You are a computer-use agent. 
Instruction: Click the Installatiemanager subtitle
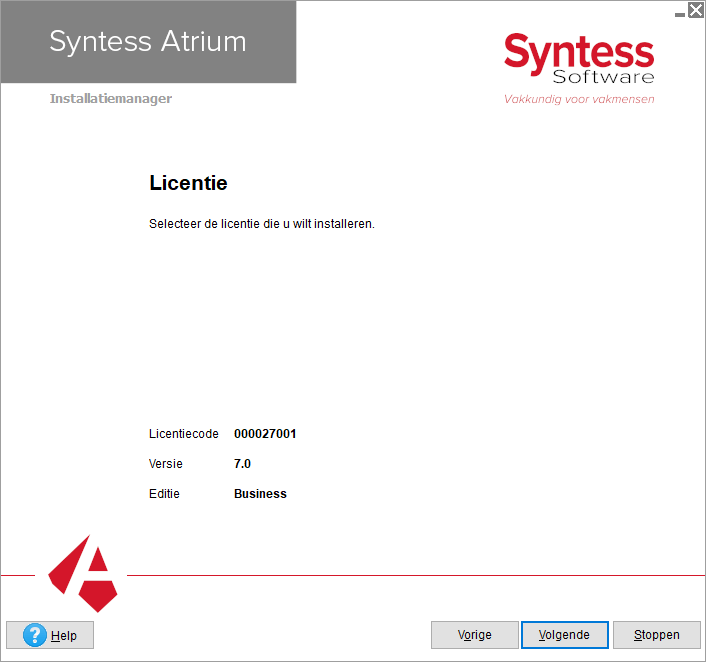click(111, 99)
